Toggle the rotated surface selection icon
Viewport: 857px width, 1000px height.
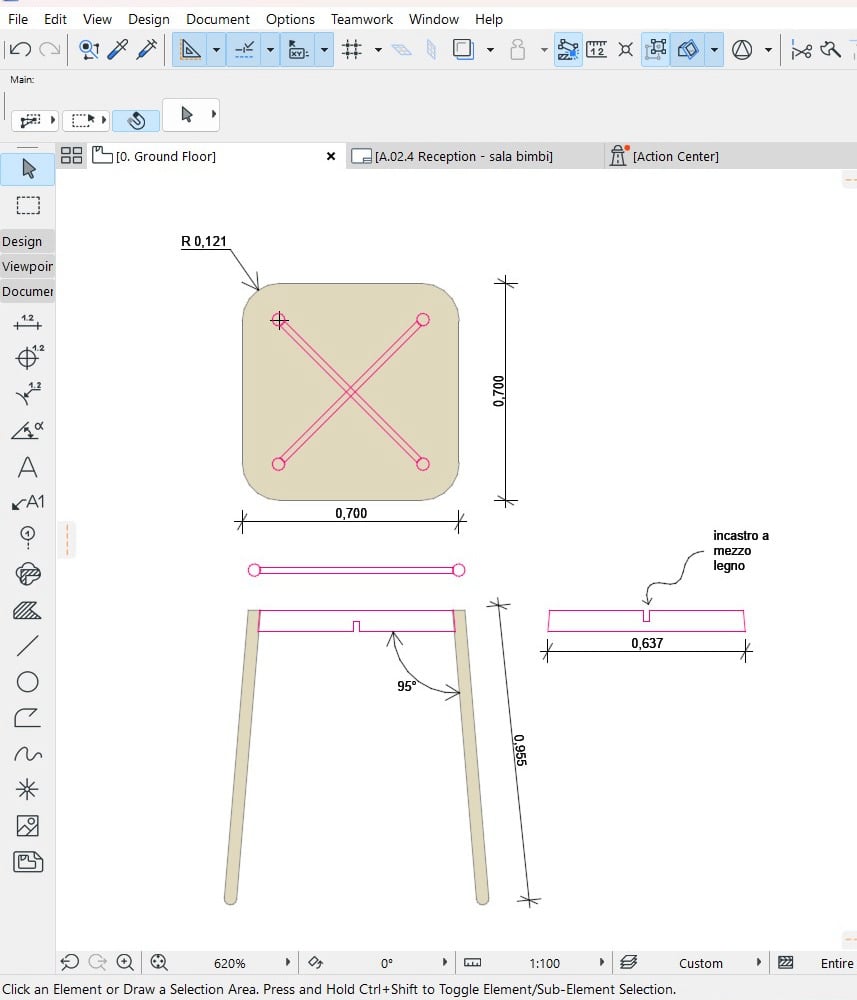coord(688,49)
